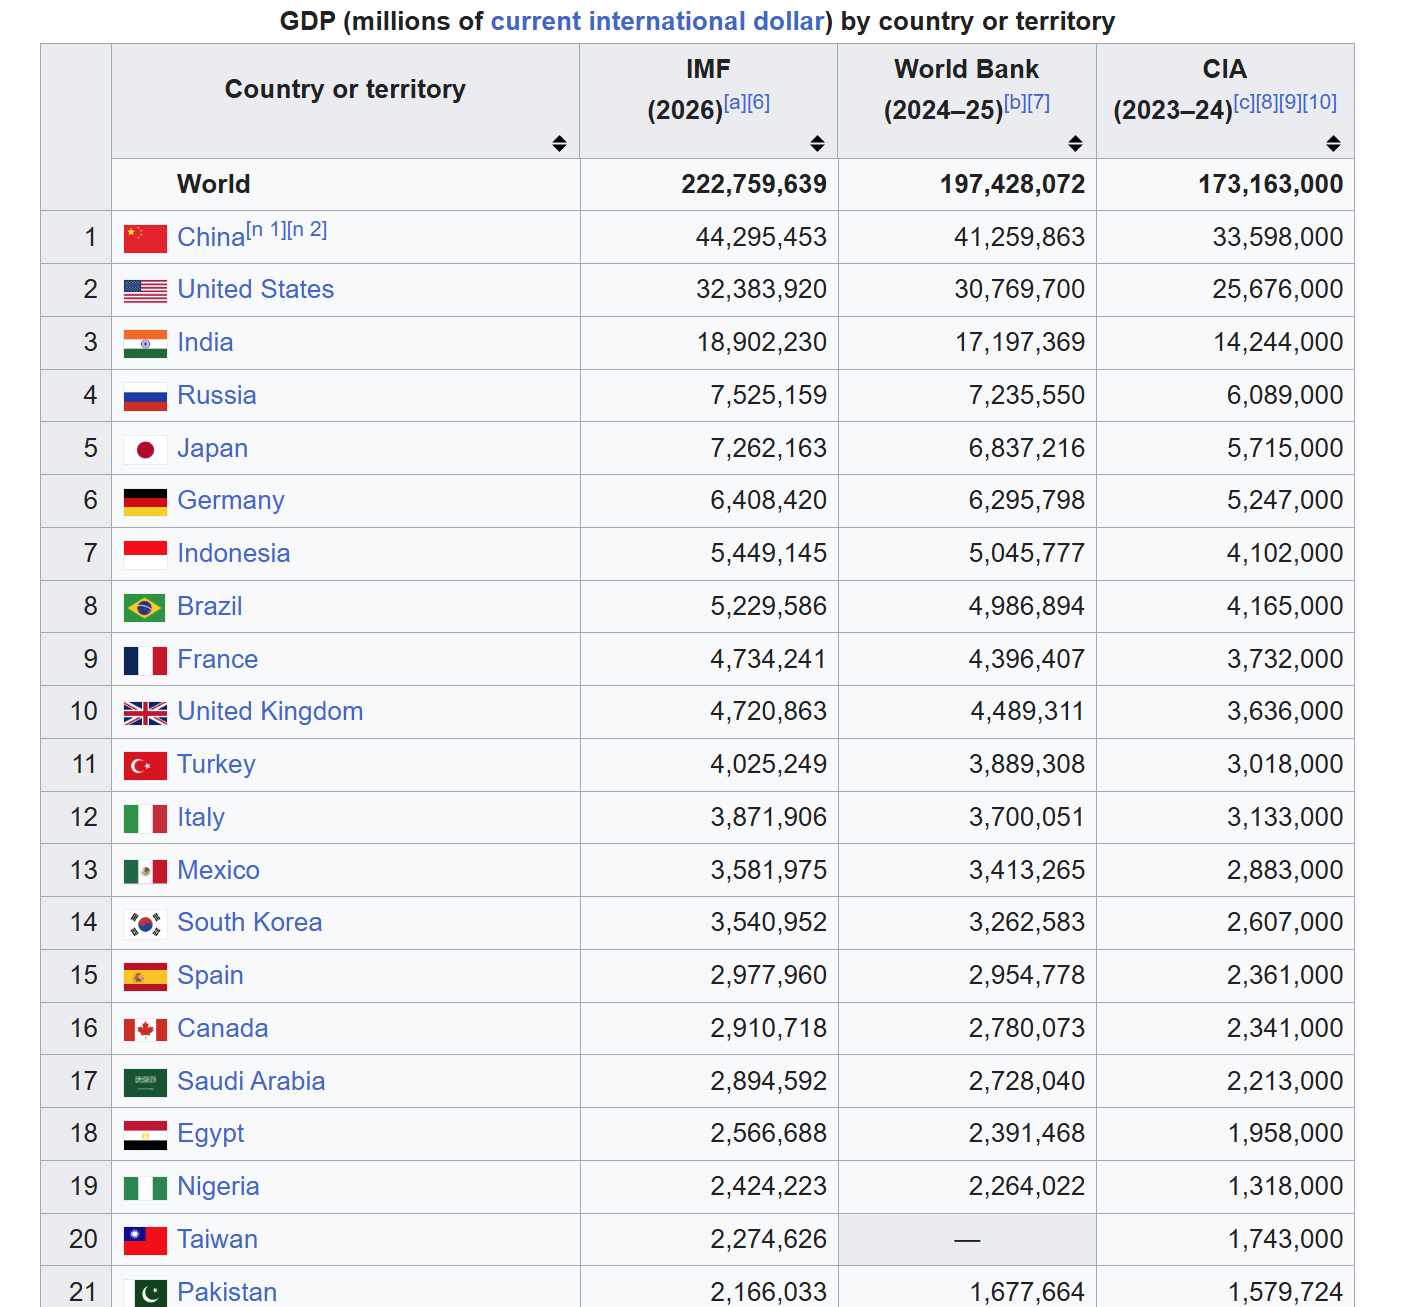Click the Brazil flag icon
Image resolution: width=1413 pixels, height=1307 pixels.
[x=145, y=608]
